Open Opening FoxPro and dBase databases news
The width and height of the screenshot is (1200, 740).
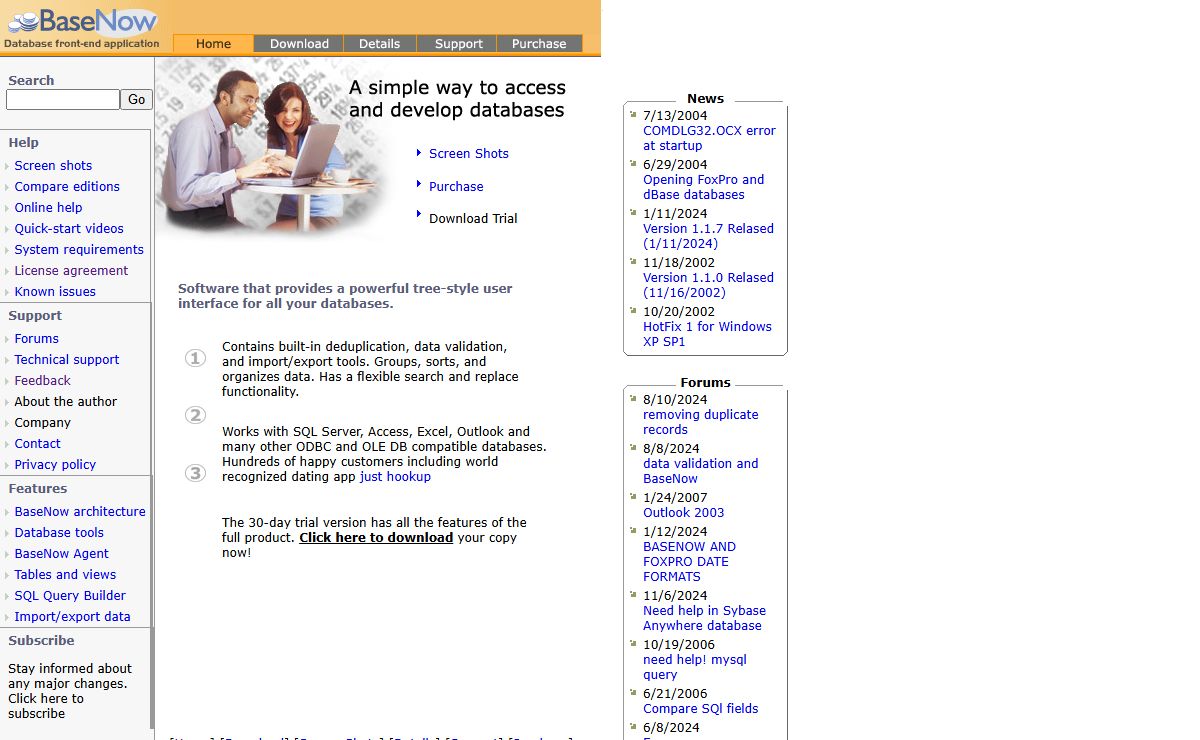tap(703, 187)
